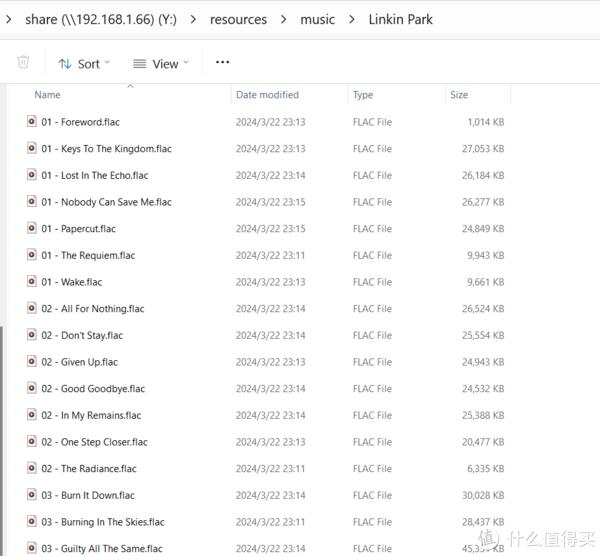Click date 2024/3/22 23:15 of Papercut row

271,229
